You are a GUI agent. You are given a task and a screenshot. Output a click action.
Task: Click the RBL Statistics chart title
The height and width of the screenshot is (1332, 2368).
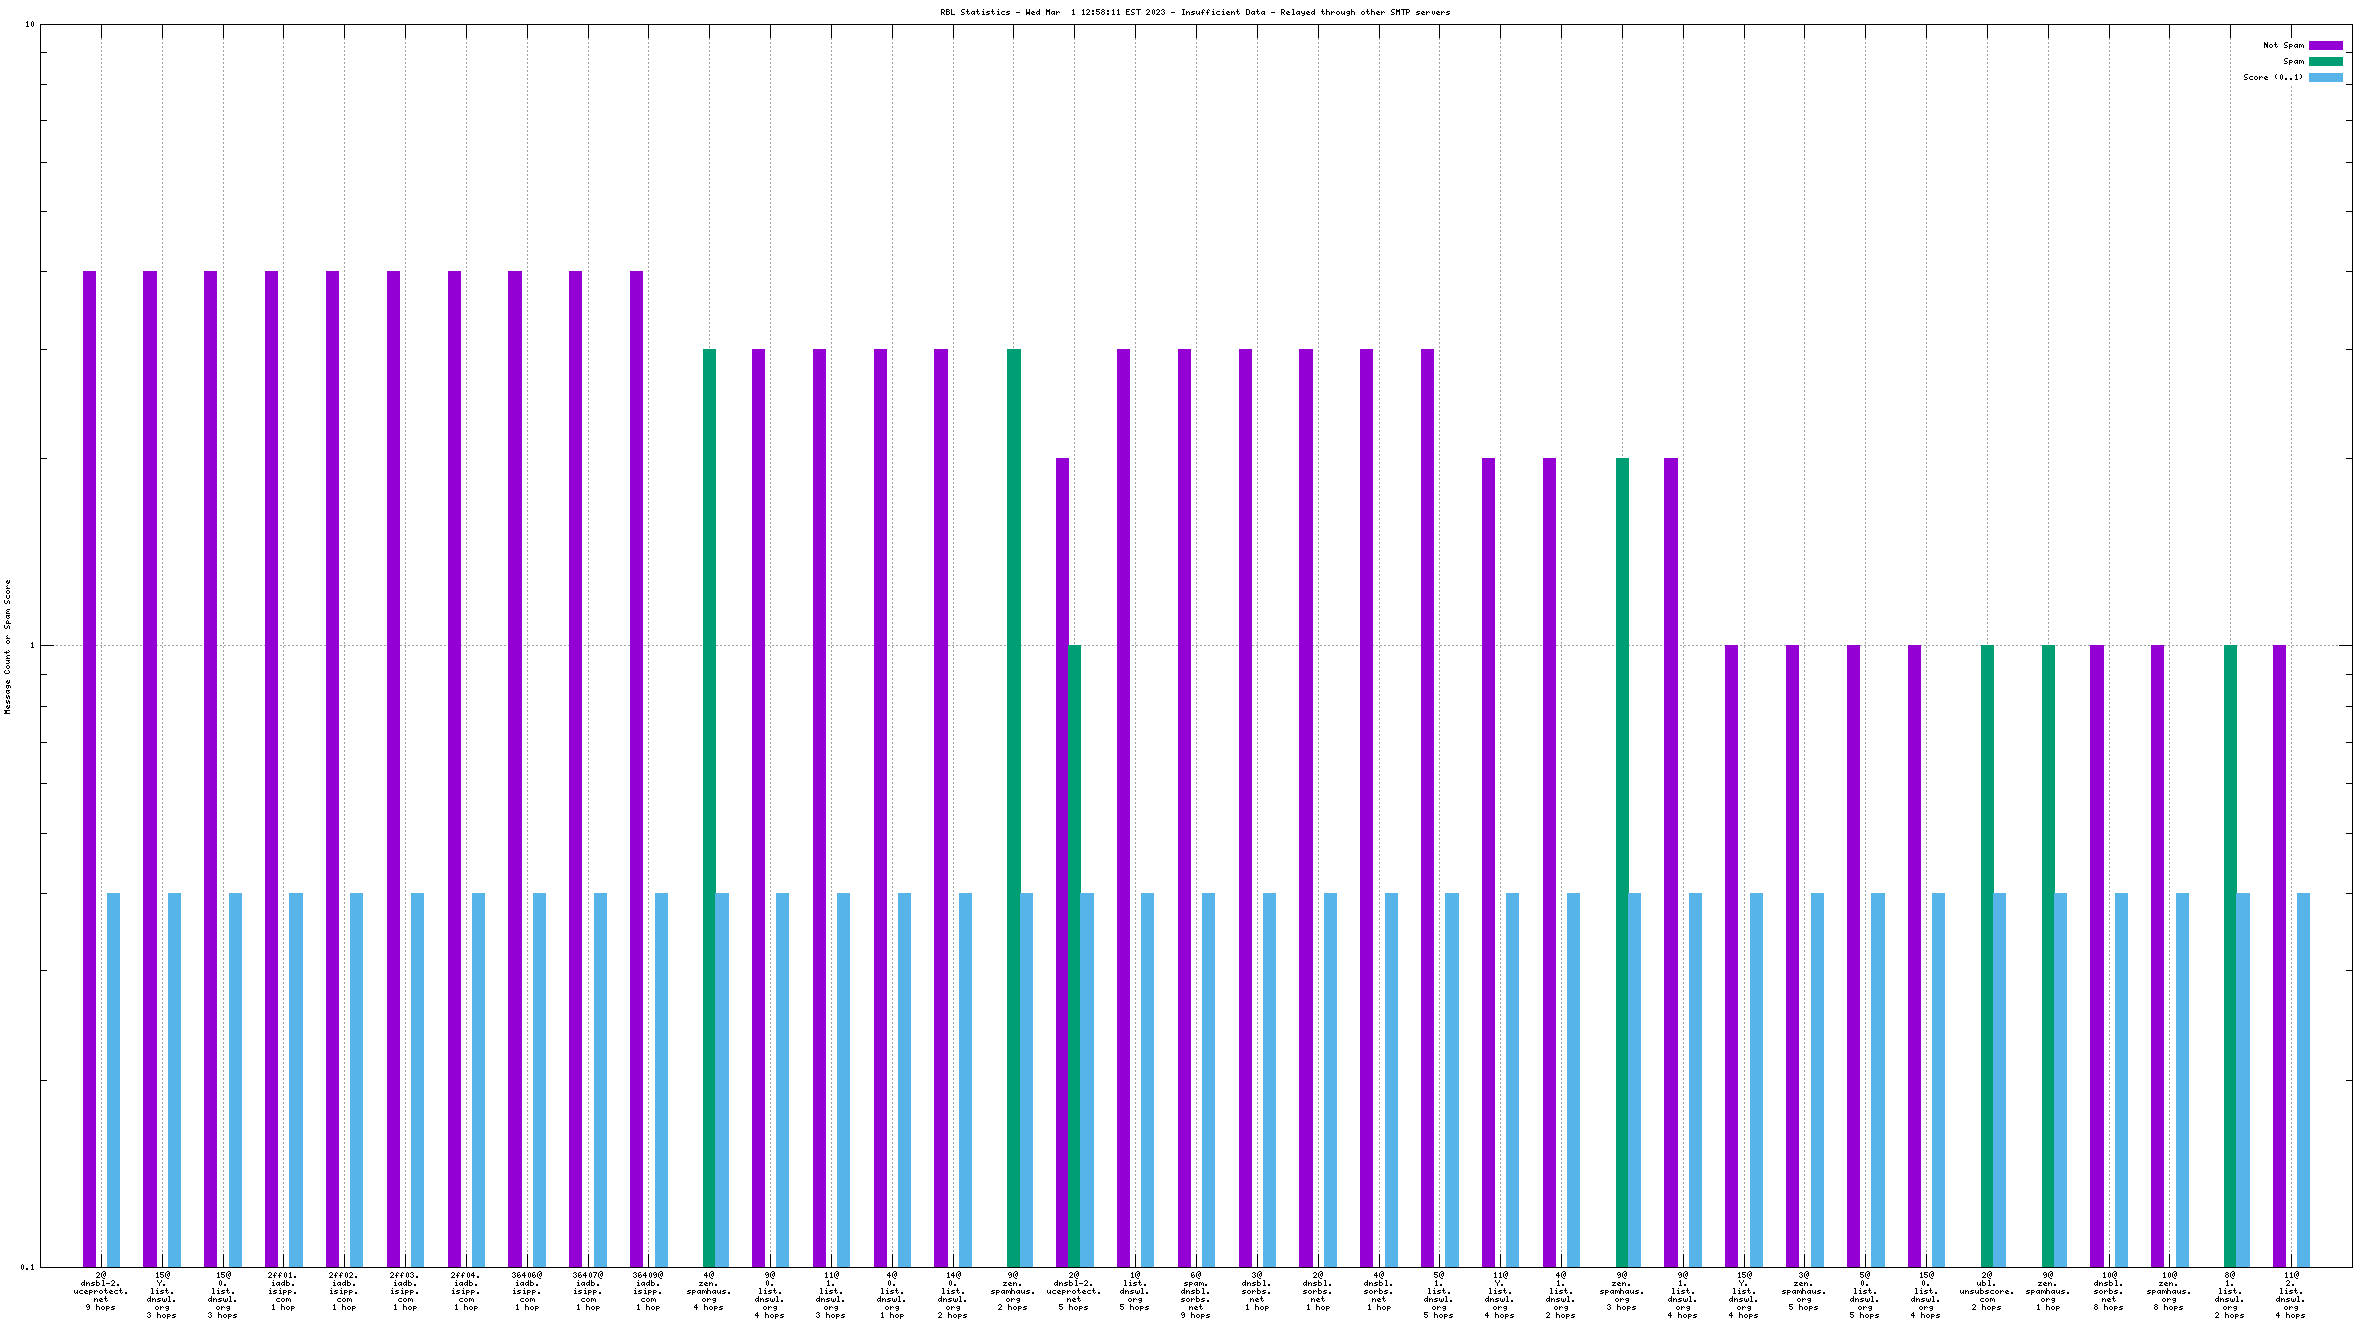[x=1194, y=12]
